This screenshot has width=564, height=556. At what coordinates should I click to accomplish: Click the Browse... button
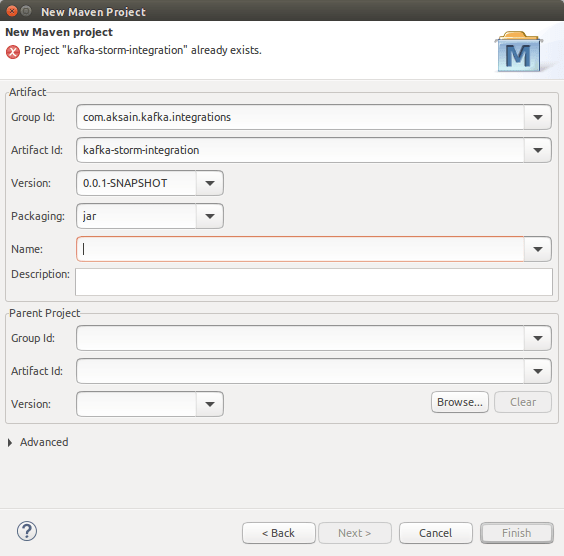[x=460, y=402]
